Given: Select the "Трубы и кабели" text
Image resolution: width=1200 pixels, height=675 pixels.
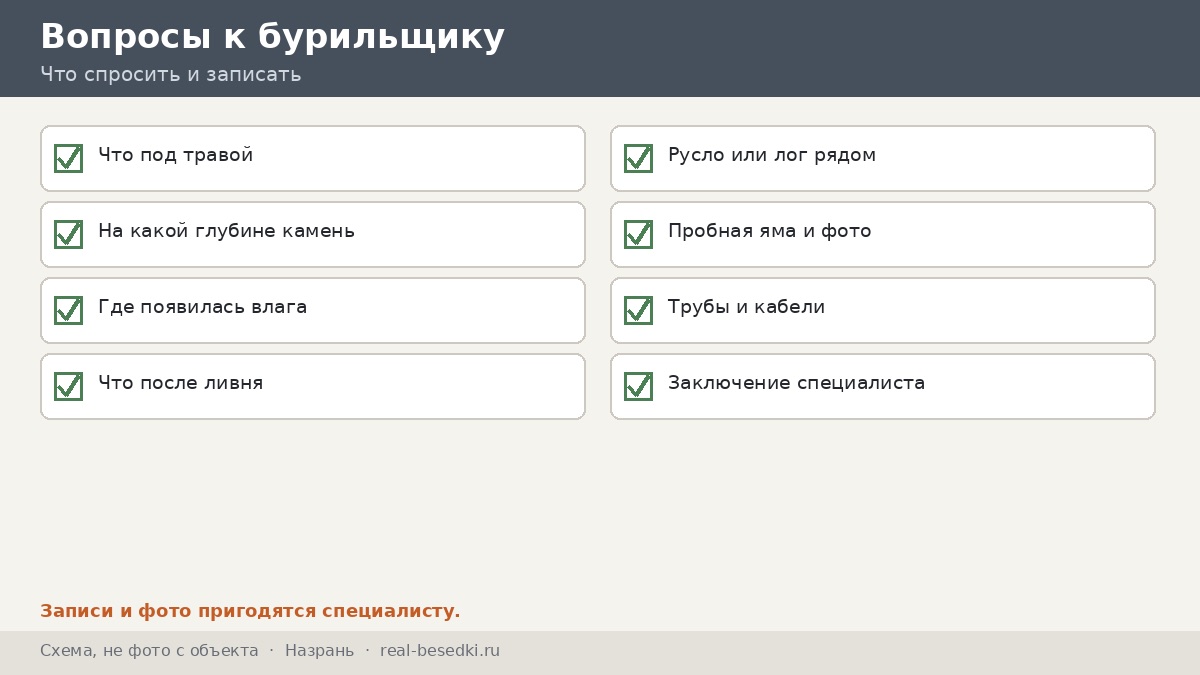Looking at the screenshot, I should coord(746,307).
